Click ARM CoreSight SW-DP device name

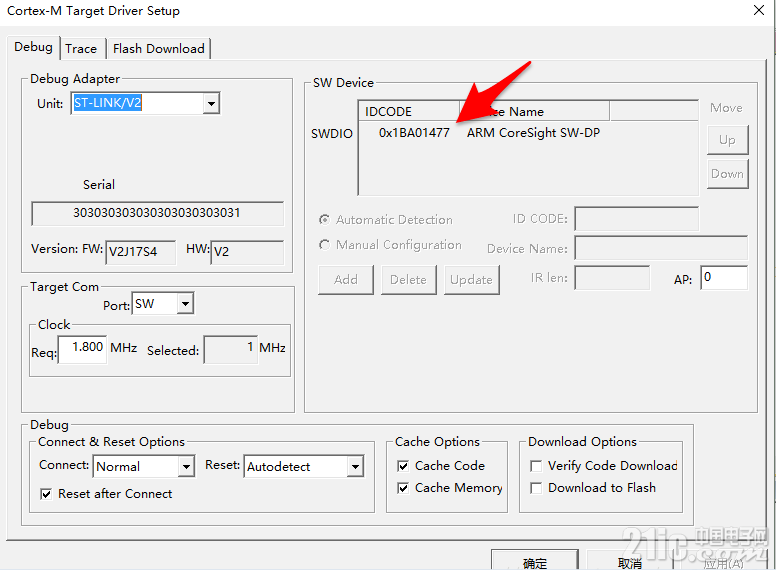[533, 133]
